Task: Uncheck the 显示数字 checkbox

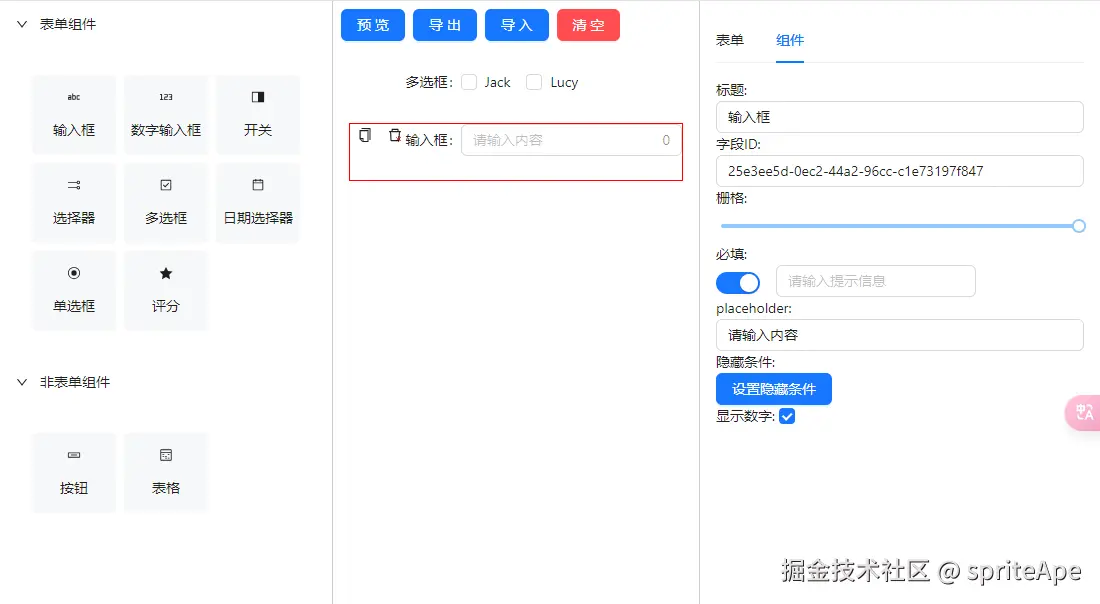Action: [787, 417]
